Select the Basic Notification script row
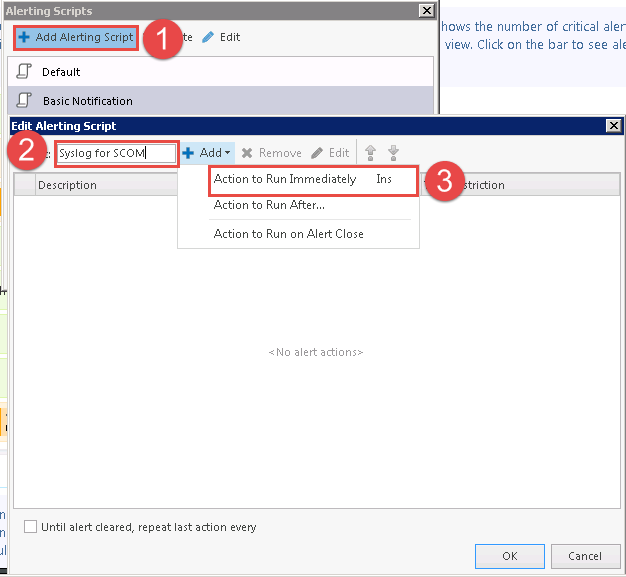626x577 pixels. tap(220, 101)
